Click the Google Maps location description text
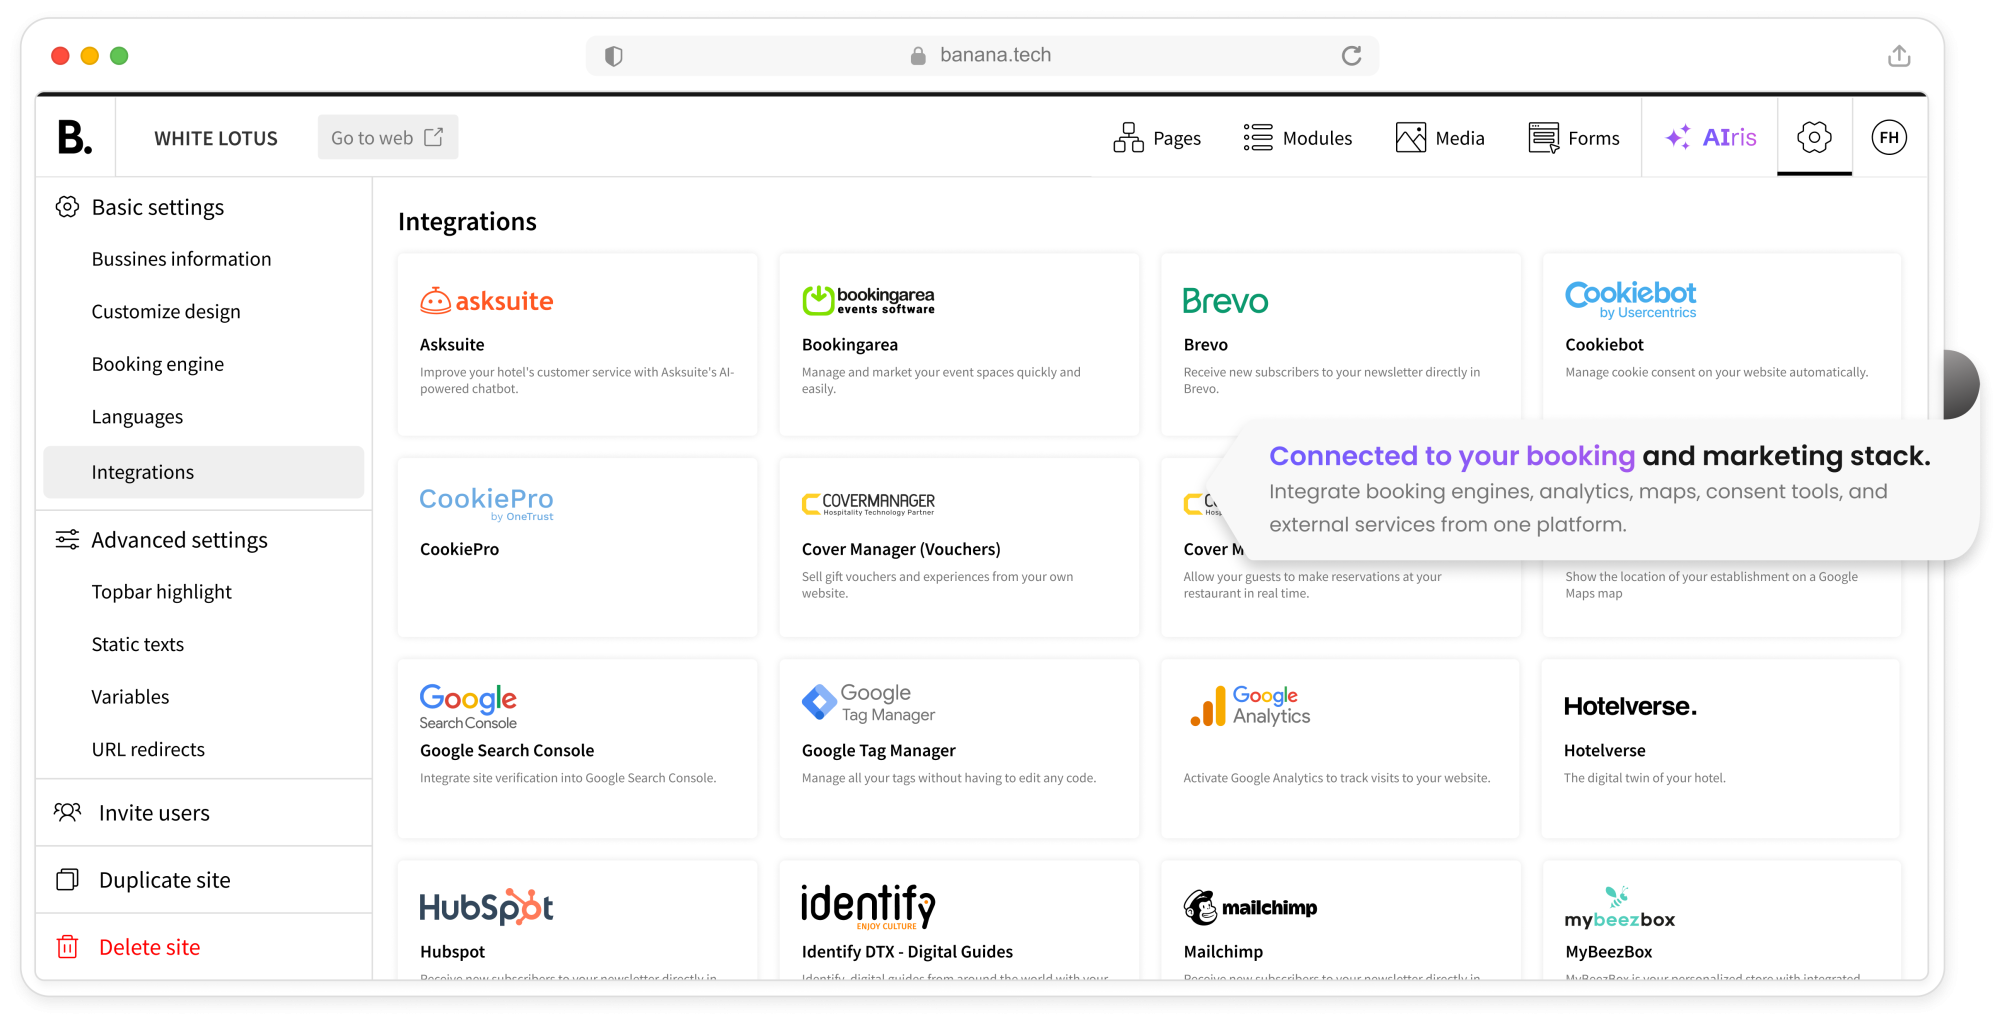 [1711, 585]
